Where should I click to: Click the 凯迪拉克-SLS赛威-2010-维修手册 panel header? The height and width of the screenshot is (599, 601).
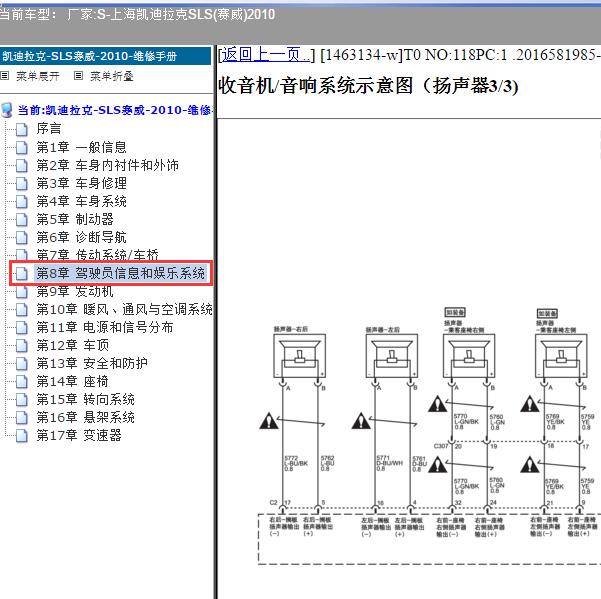105,56
